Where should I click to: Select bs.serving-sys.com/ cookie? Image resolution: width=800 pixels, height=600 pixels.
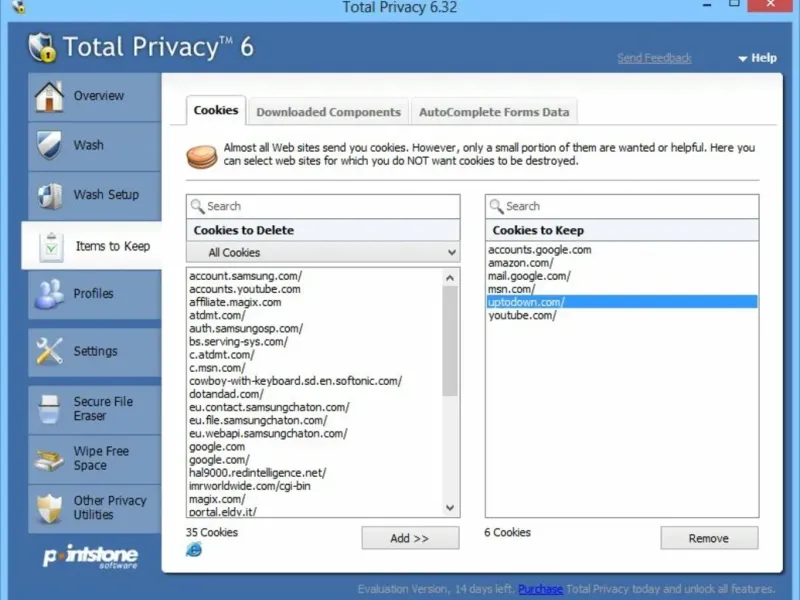click(238, 342)
